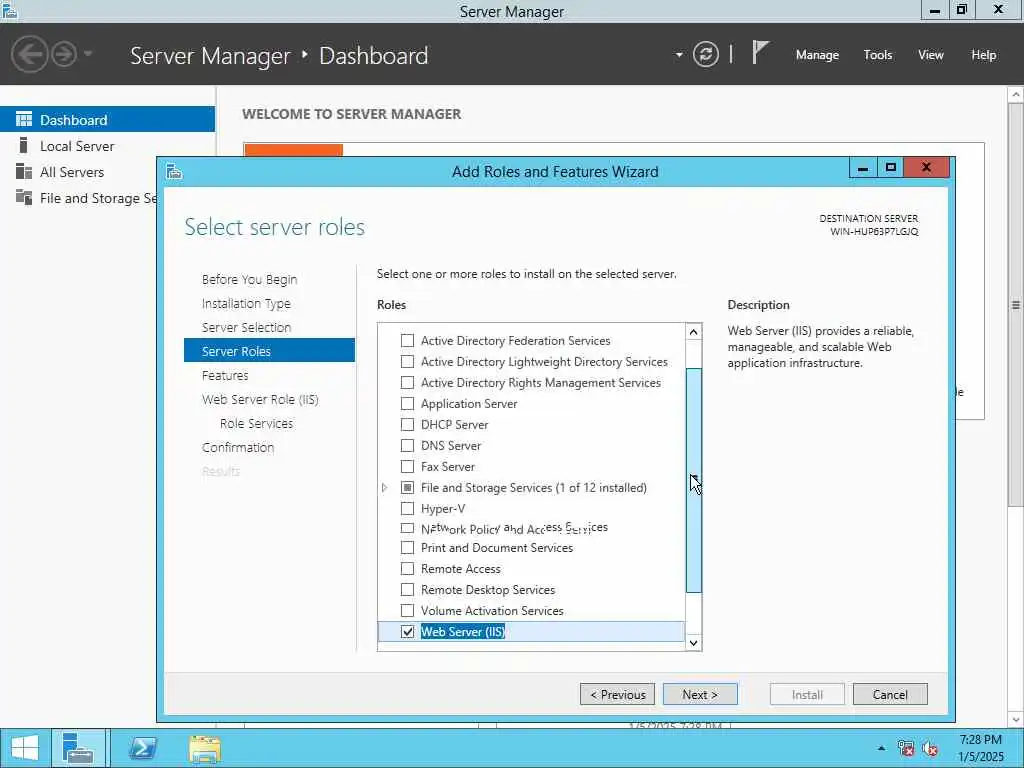
Task: Toggle File and Storage Services checkbox
Action: coord(408,488)
